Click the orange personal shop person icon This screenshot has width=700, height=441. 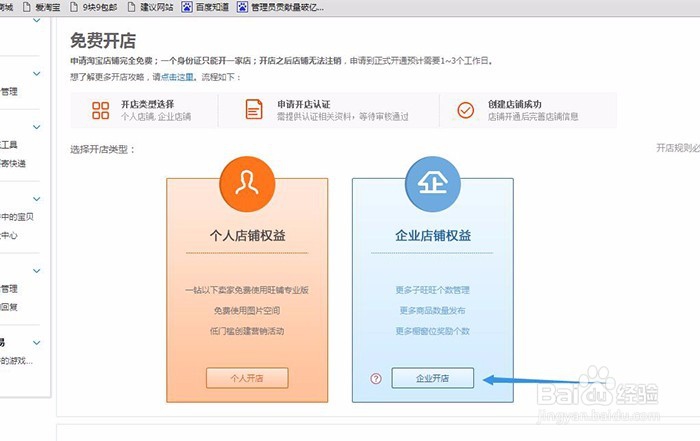click(x=247, y=183)
